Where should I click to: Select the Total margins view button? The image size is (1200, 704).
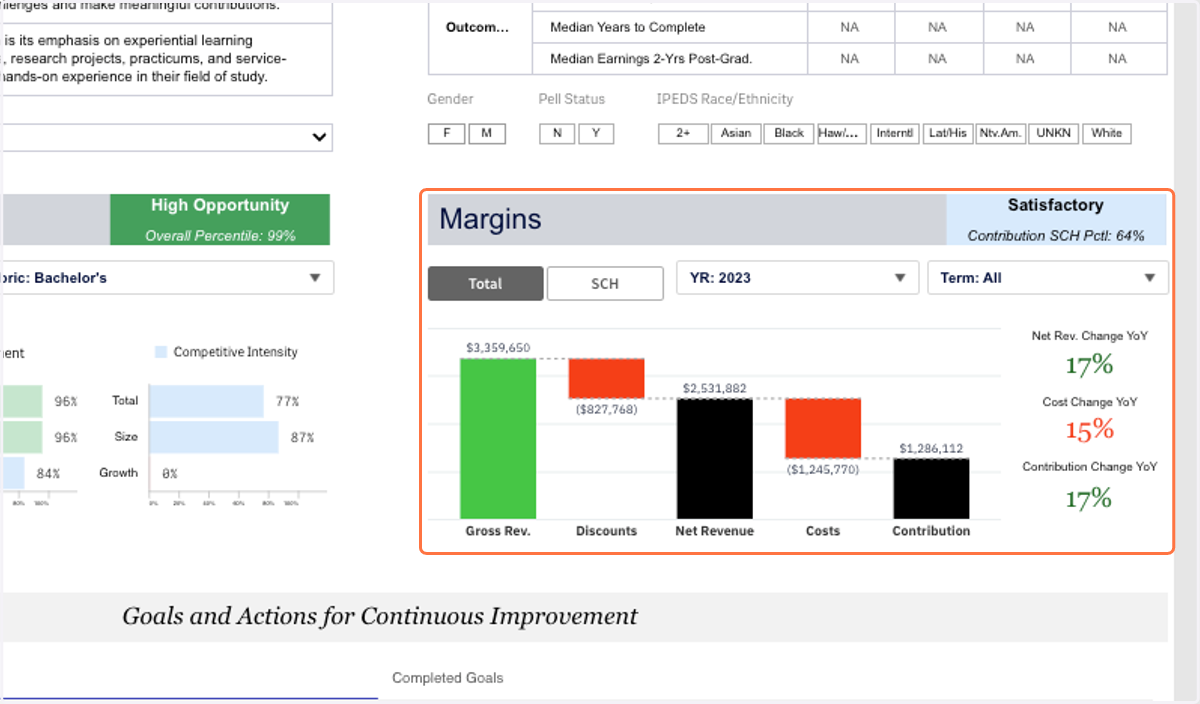485,283
